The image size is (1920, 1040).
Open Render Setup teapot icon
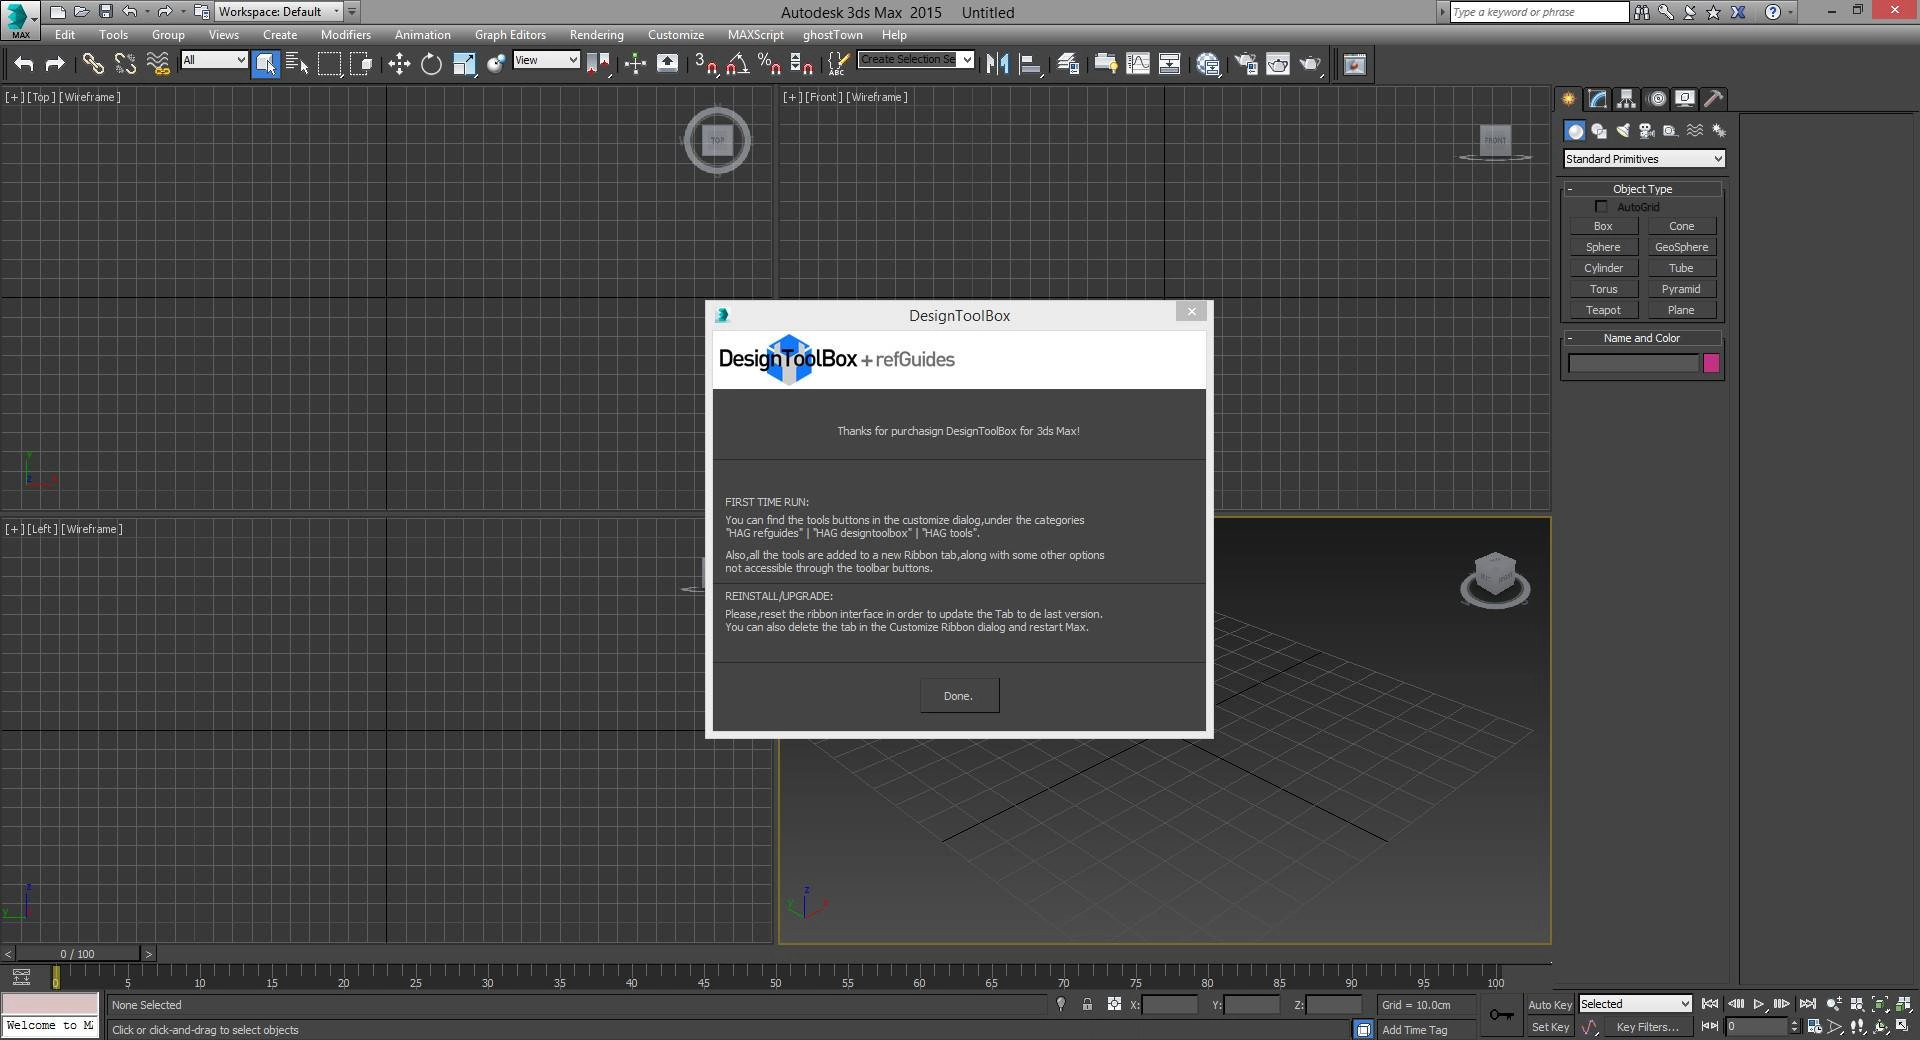[x=1246, y=64]
